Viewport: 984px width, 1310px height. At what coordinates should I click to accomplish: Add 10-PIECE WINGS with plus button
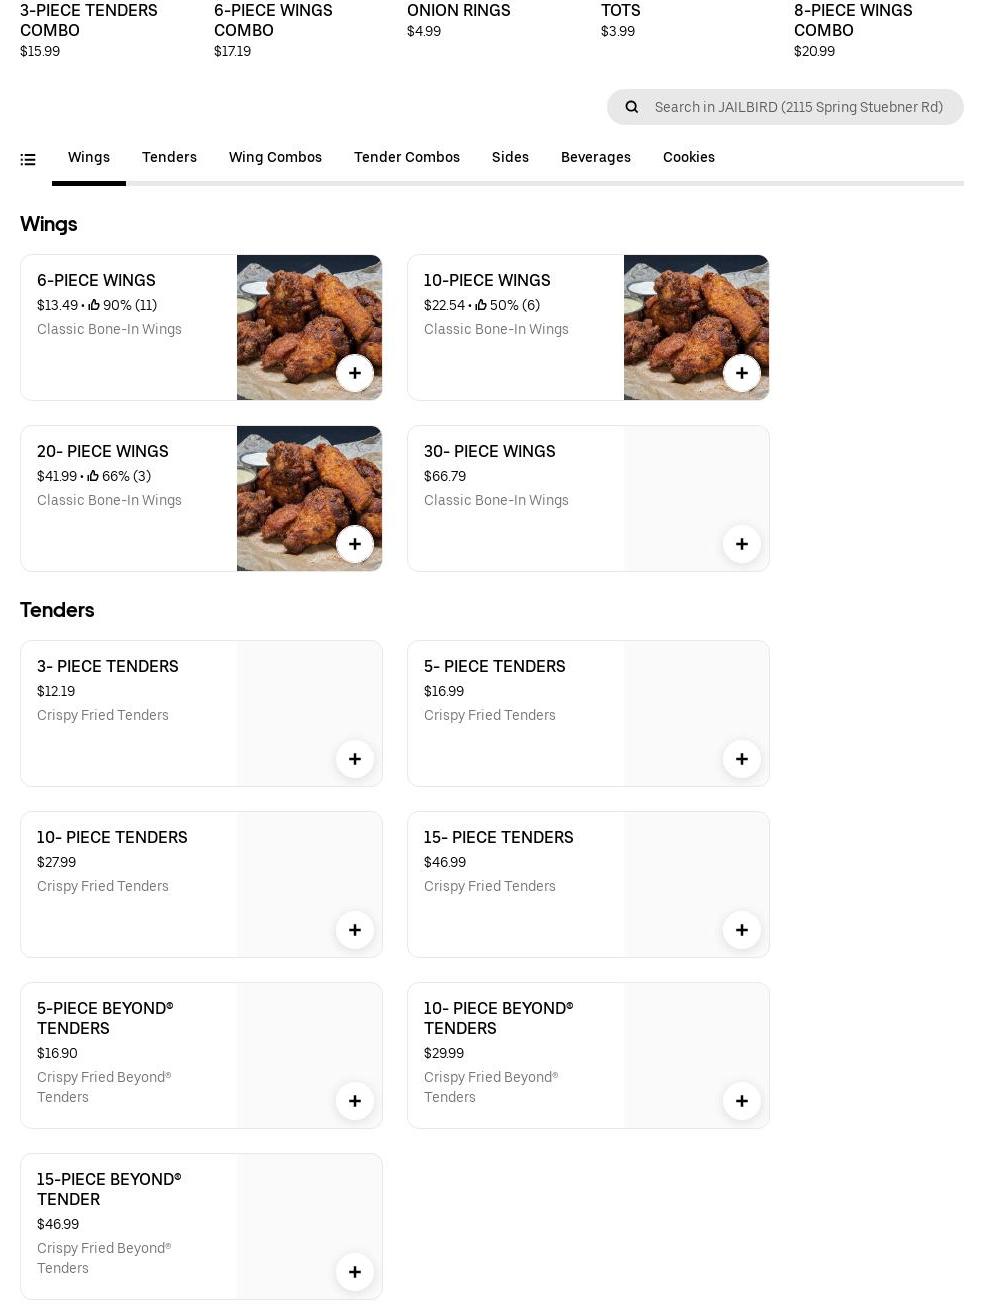pyautogui.click(x=742, y=373)
